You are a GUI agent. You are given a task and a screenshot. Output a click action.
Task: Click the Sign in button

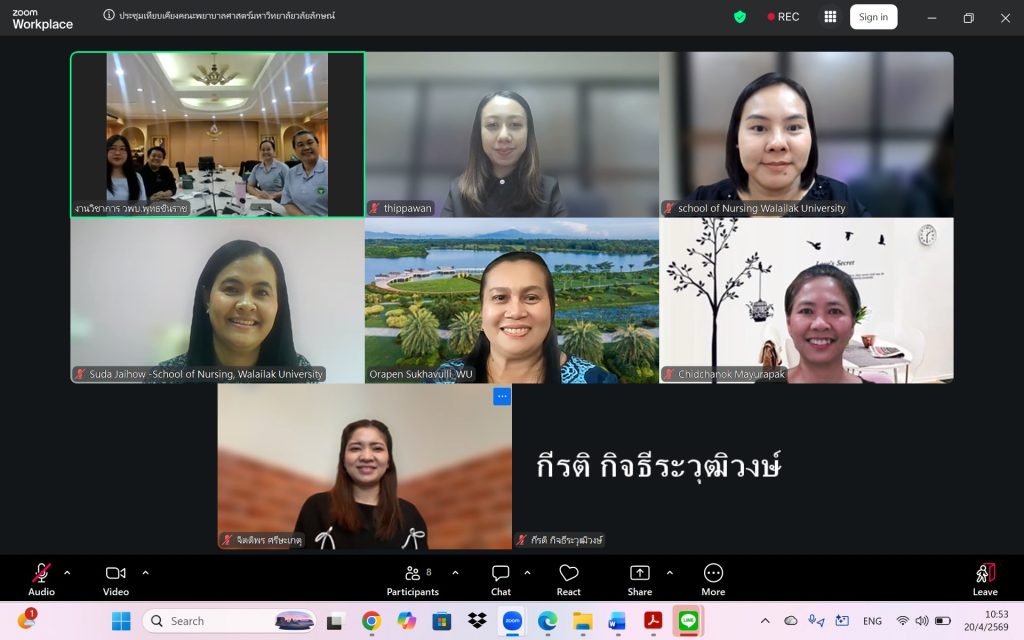pyautogui.click(x=872, y=17)
